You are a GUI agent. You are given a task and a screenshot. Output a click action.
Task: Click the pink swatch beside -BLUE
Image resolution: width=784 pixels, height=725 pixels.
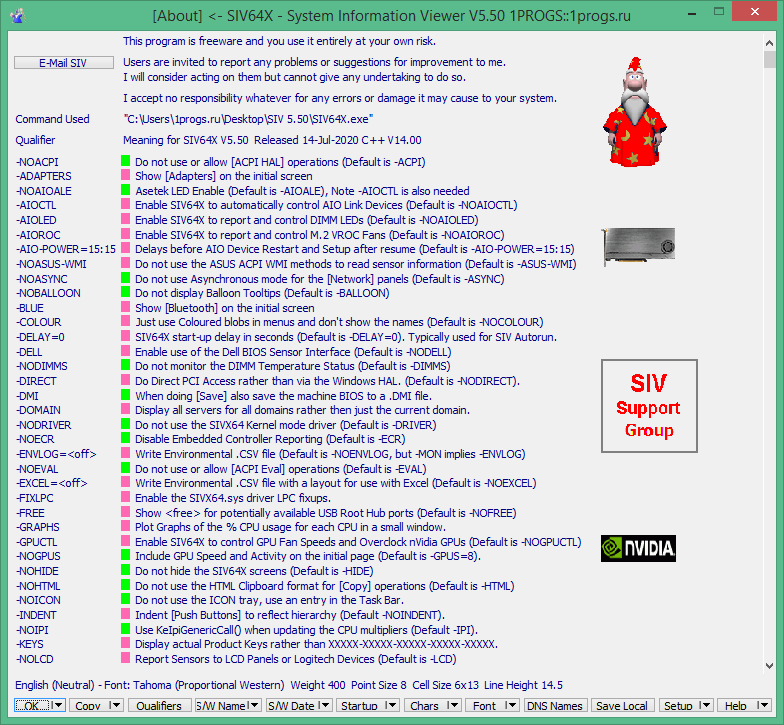(126, 307)
